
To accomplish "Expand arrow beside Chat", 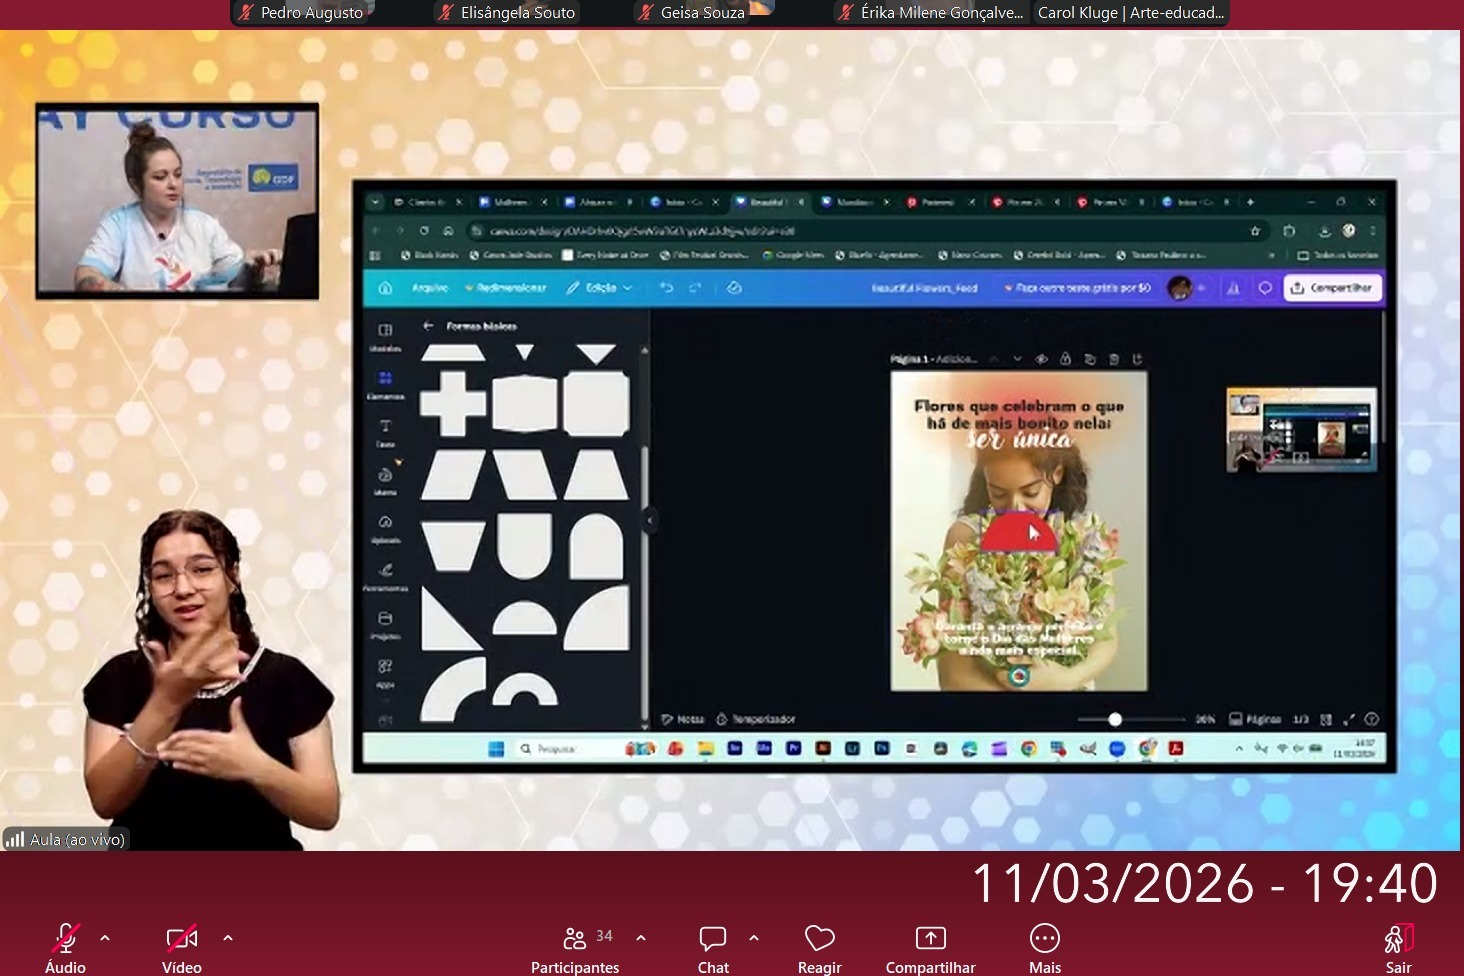I will coord(754,938).
